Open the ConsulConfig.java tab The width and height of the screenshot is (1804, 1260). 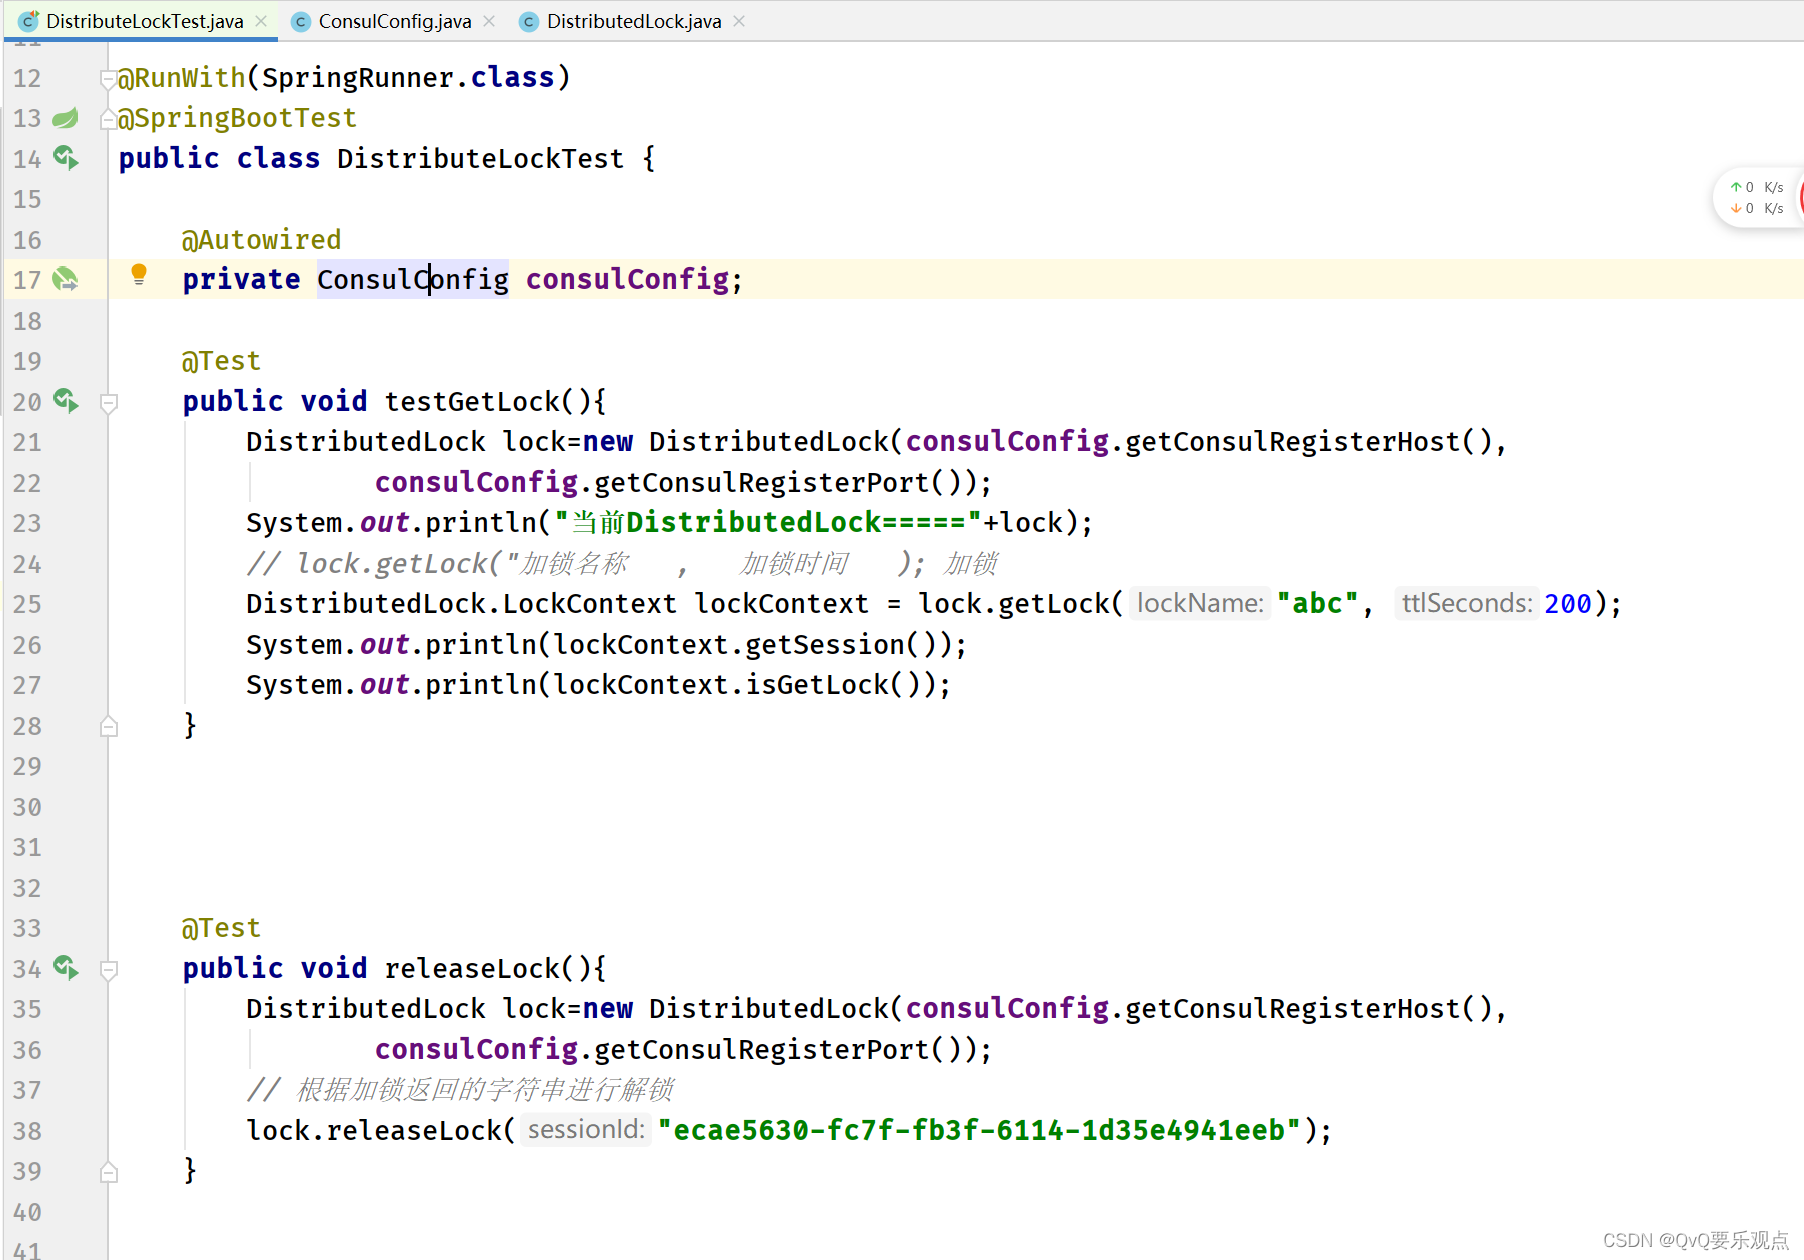click(395, 21)
